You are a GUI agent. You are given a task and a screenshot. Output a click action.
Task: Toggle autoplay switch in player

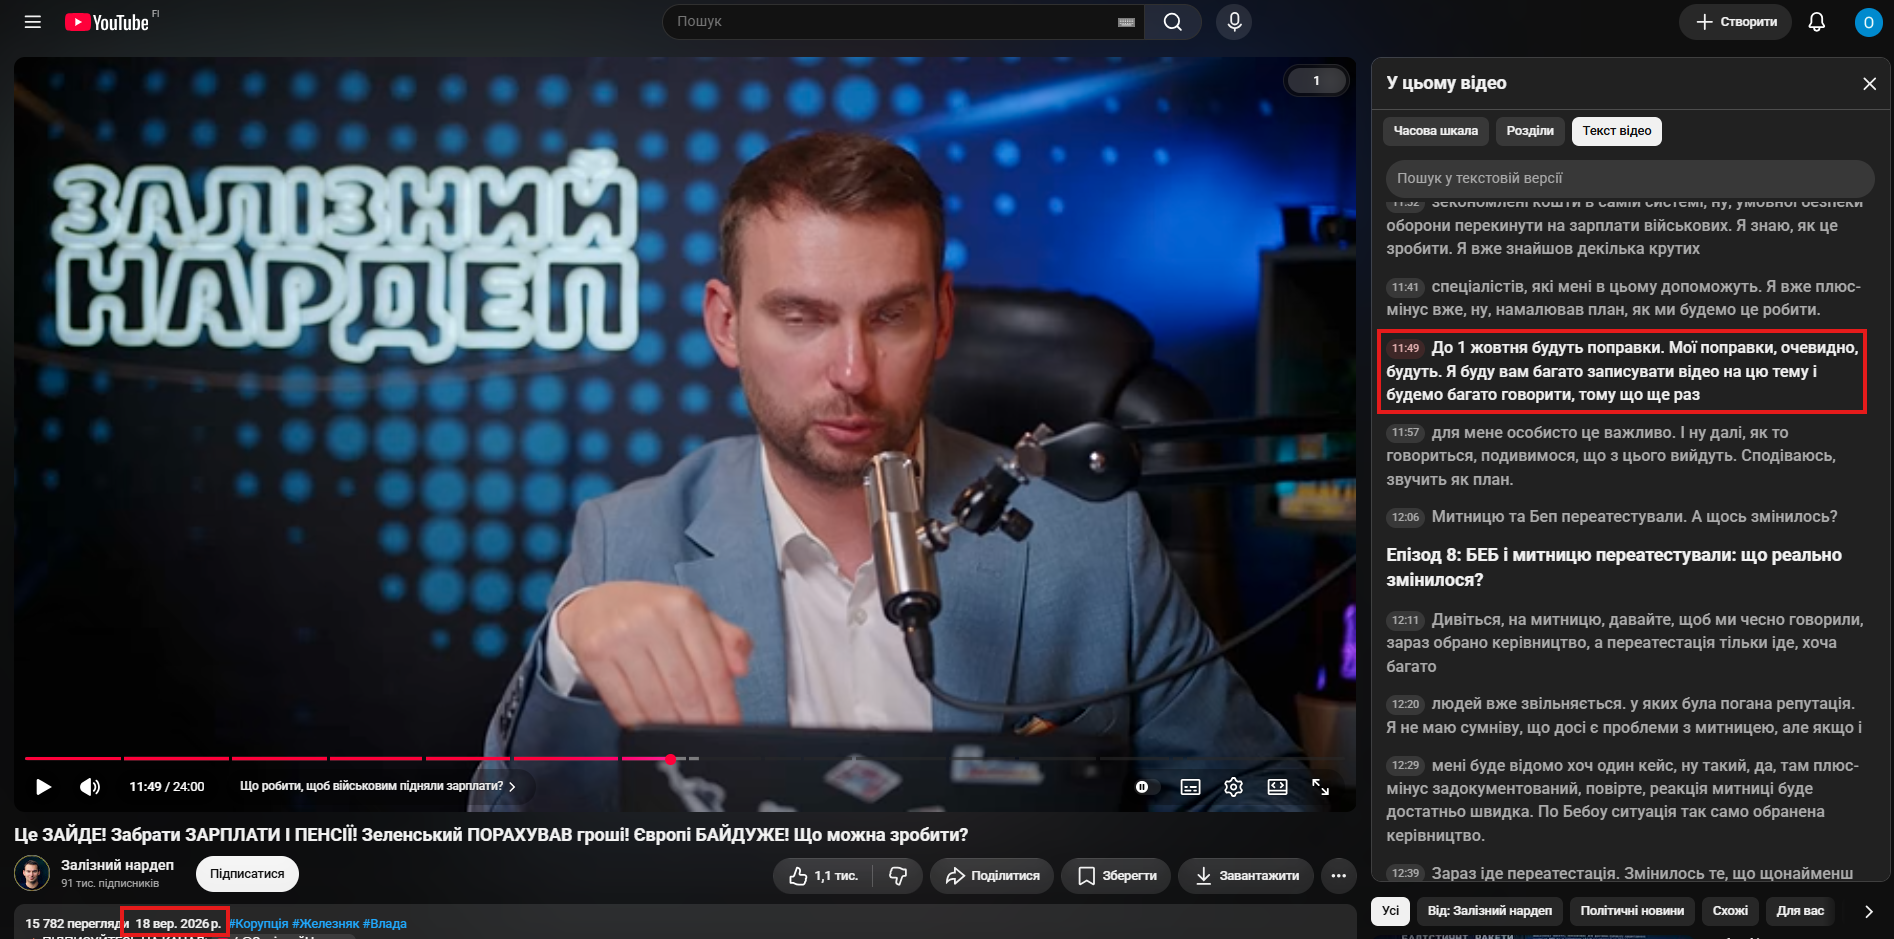pyautogui.click(x=1146, y=787)
